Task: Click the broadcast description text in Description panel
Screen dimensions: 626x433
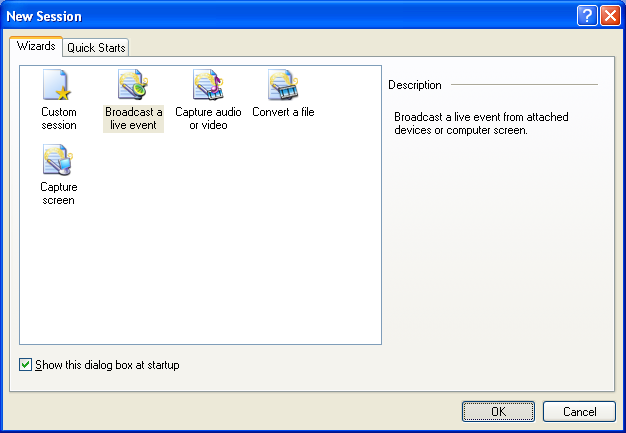Action: click(480, 124)
